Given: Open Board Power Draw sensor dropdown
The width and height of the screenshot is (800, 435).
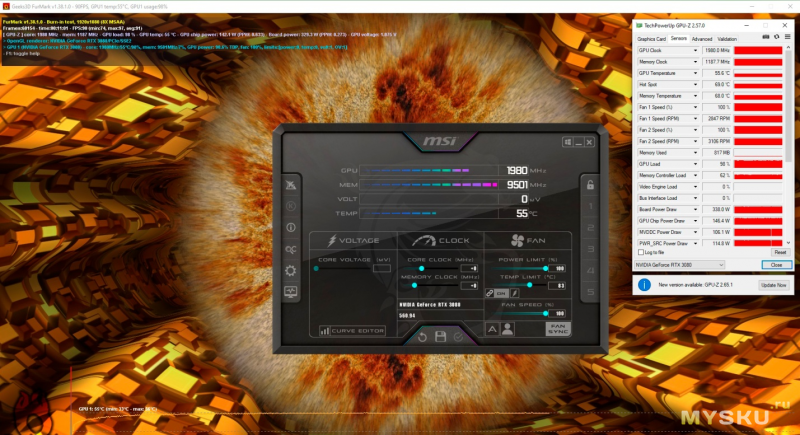Looking at the screenshot, I should click(x=695, y=210).
